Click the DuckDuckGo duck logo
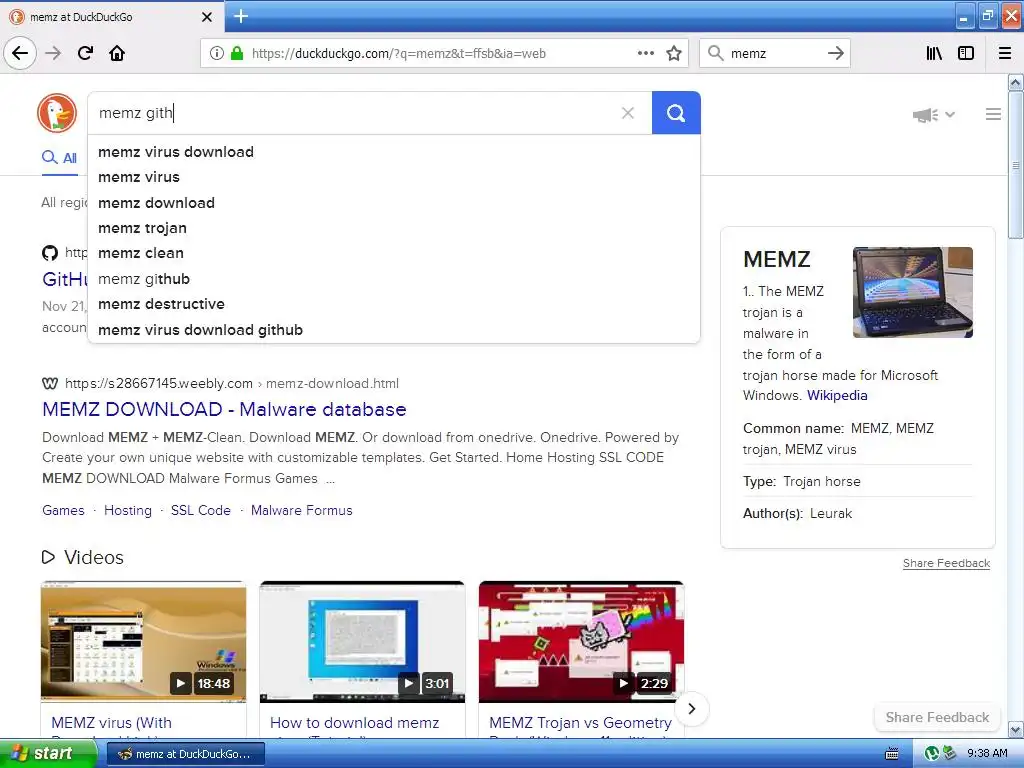This screenshot has height=768, width=1024. [x=57, y=113]
